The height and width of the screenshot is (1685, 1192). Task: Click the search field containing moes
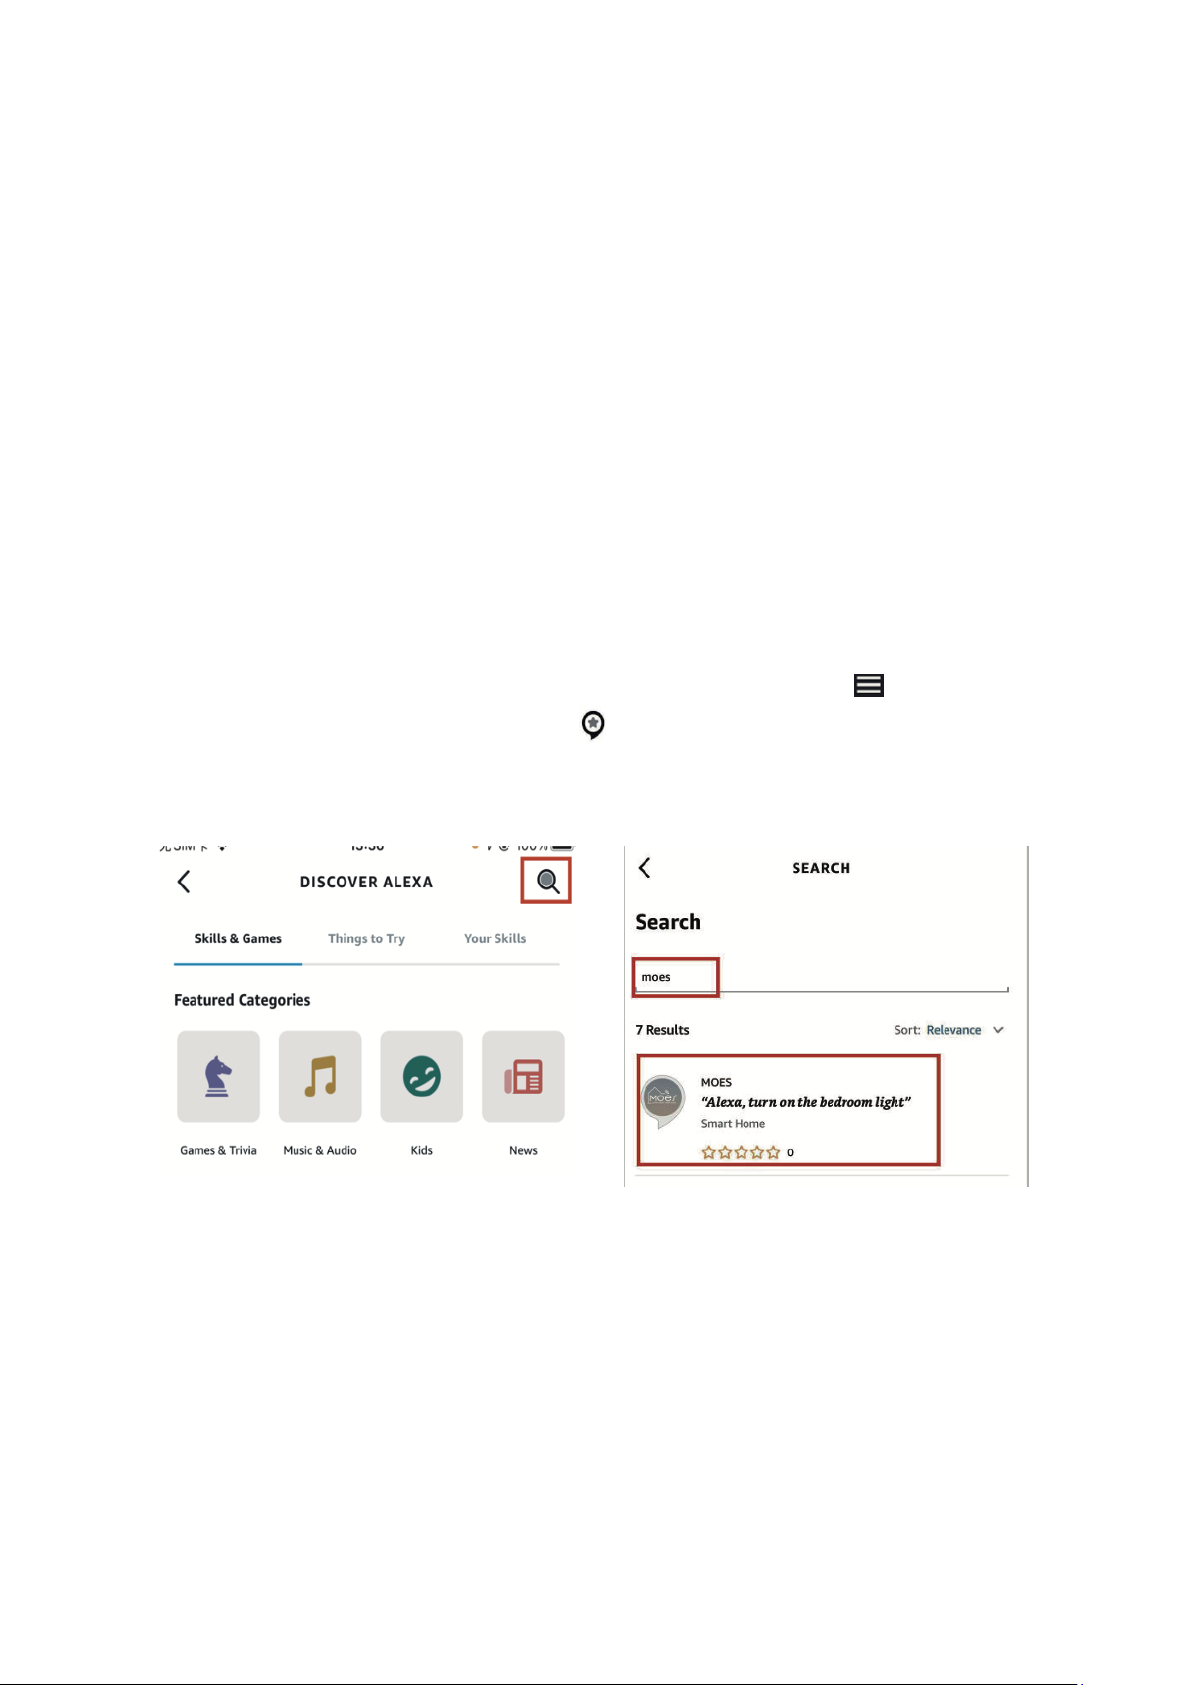click(821, 977)
